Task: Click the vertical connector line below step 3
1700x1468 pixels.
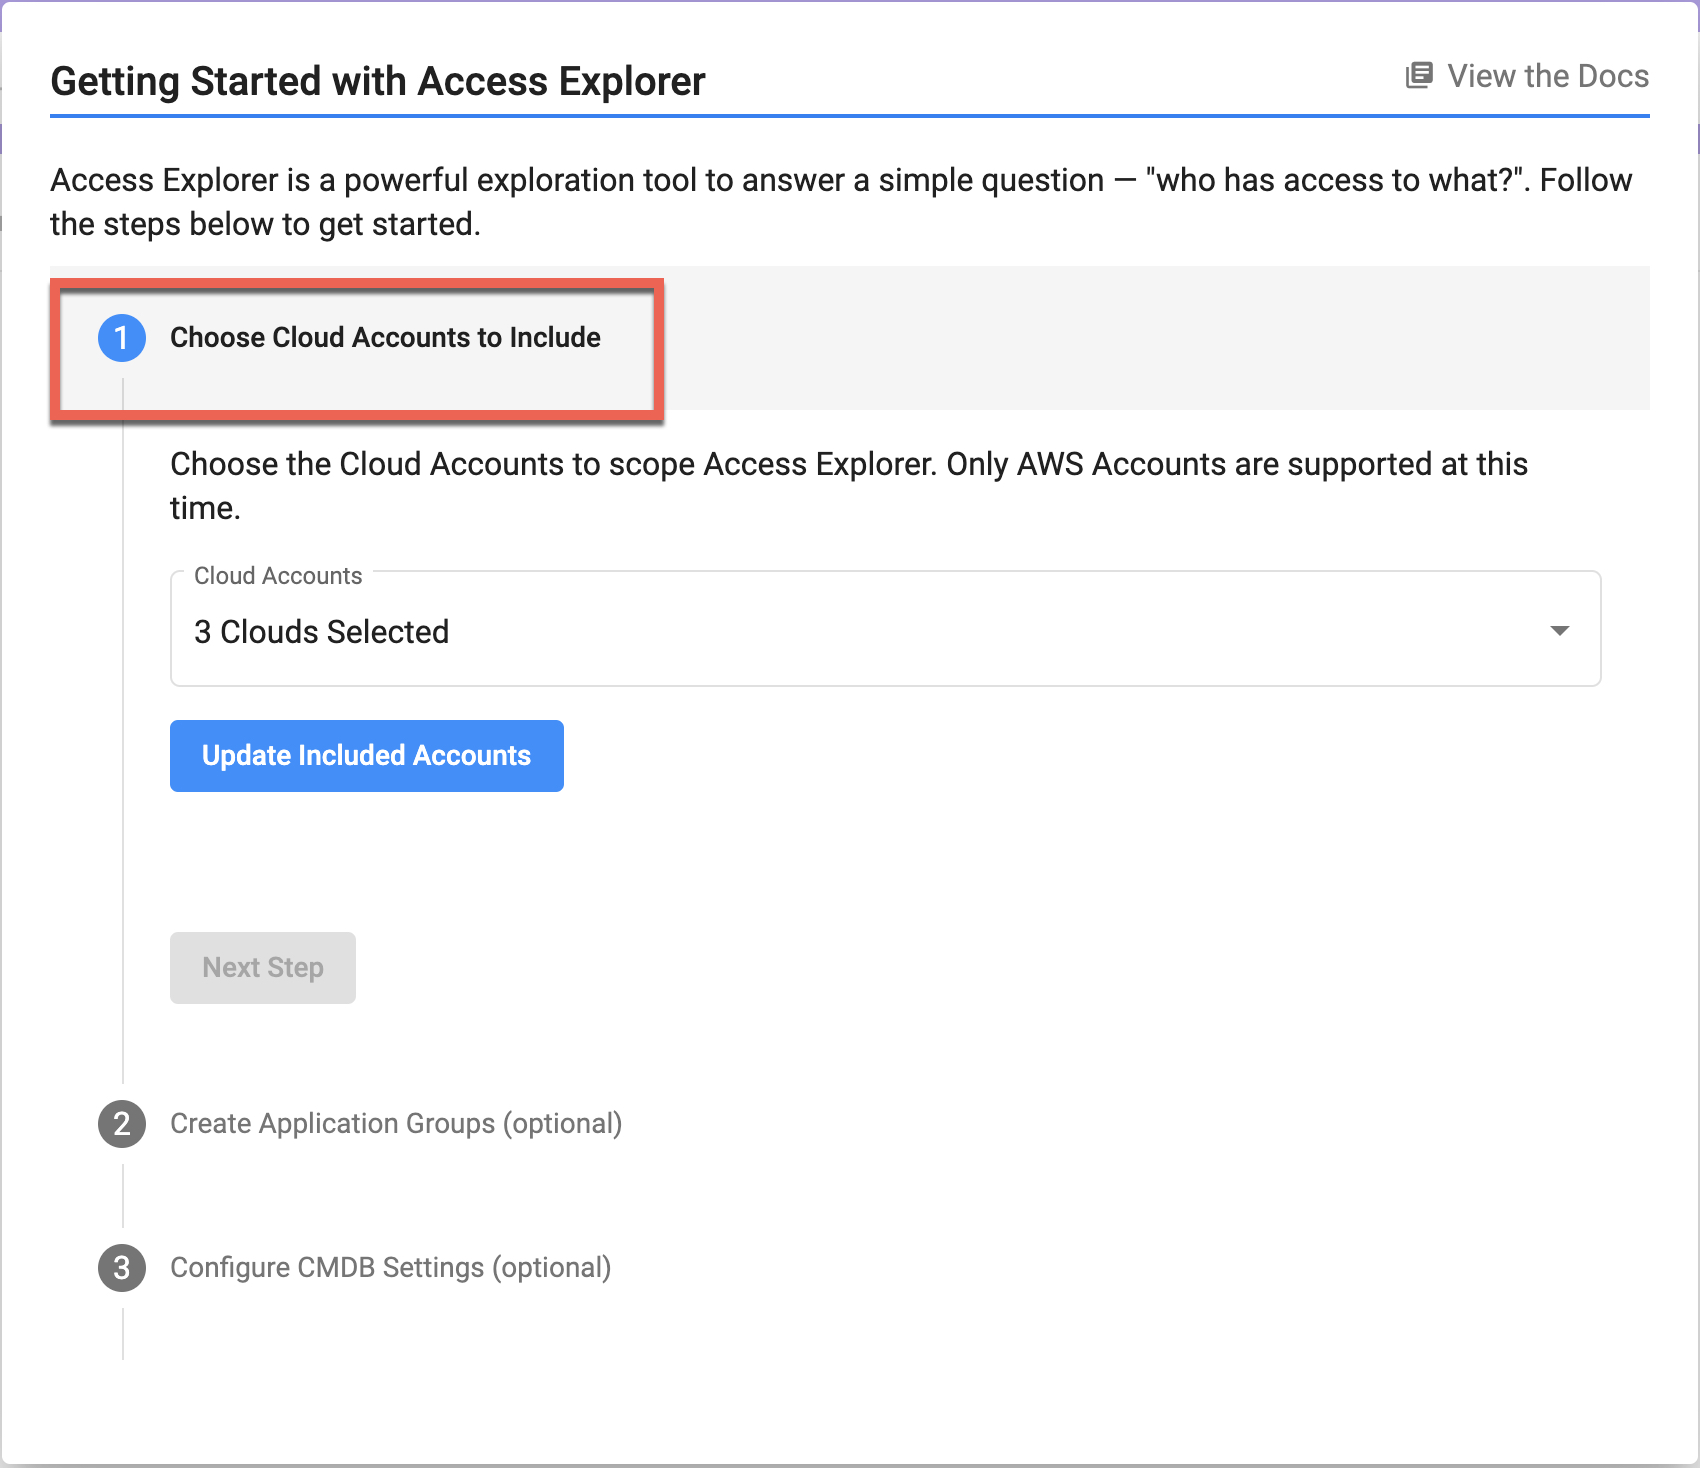Action: tap(123, 1334)
